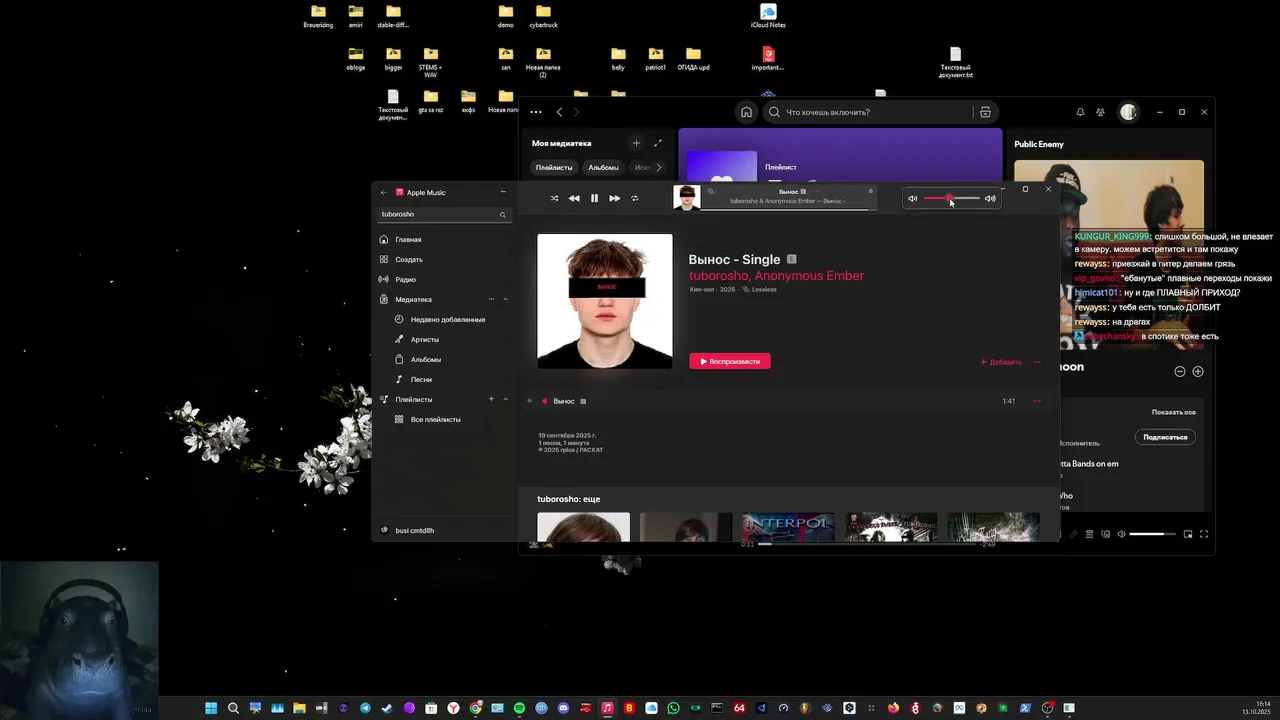1280x720 pixels.
Task: Click the tuborosho search field
Action: 443,214
